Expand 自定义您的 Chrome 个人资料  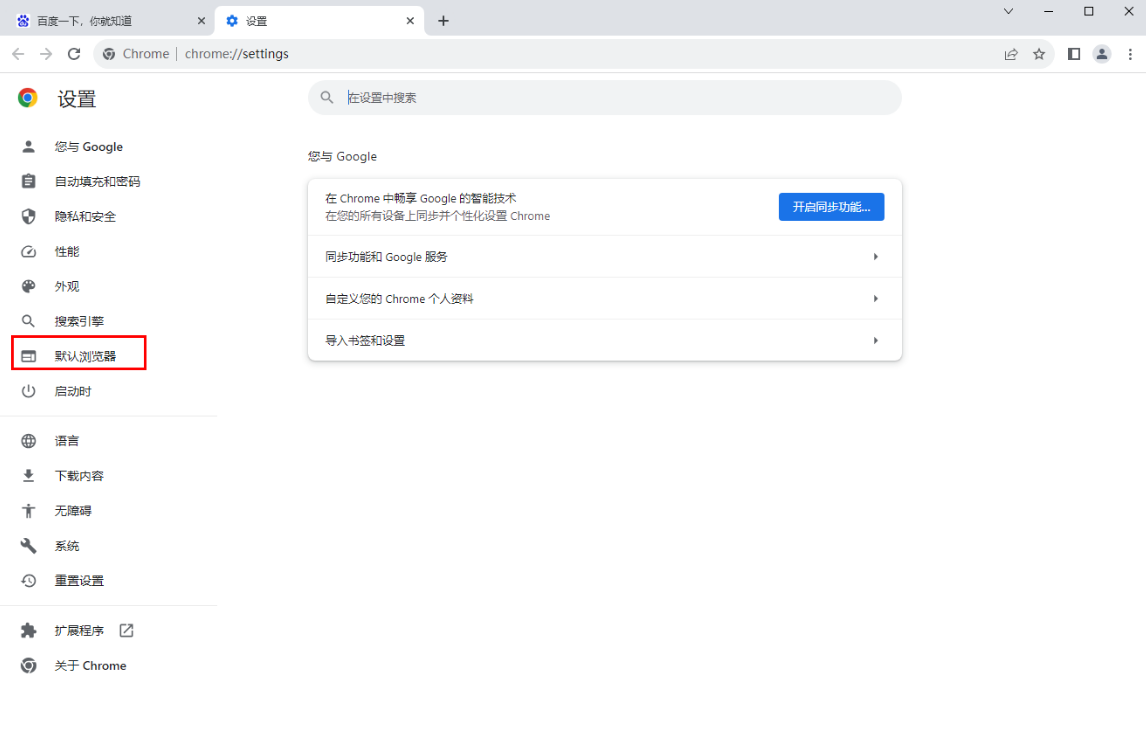[x=602, y=298]
